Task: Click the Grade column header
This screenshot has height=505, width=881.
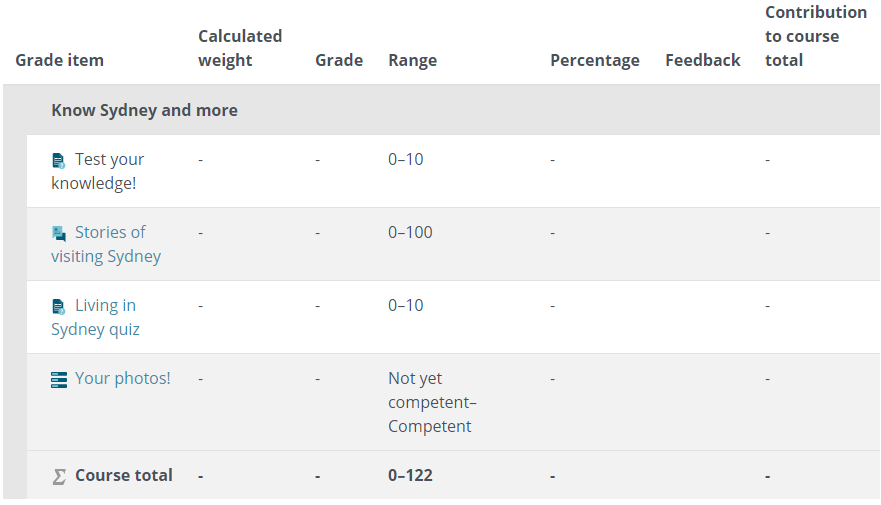Action: click(339, 60)
